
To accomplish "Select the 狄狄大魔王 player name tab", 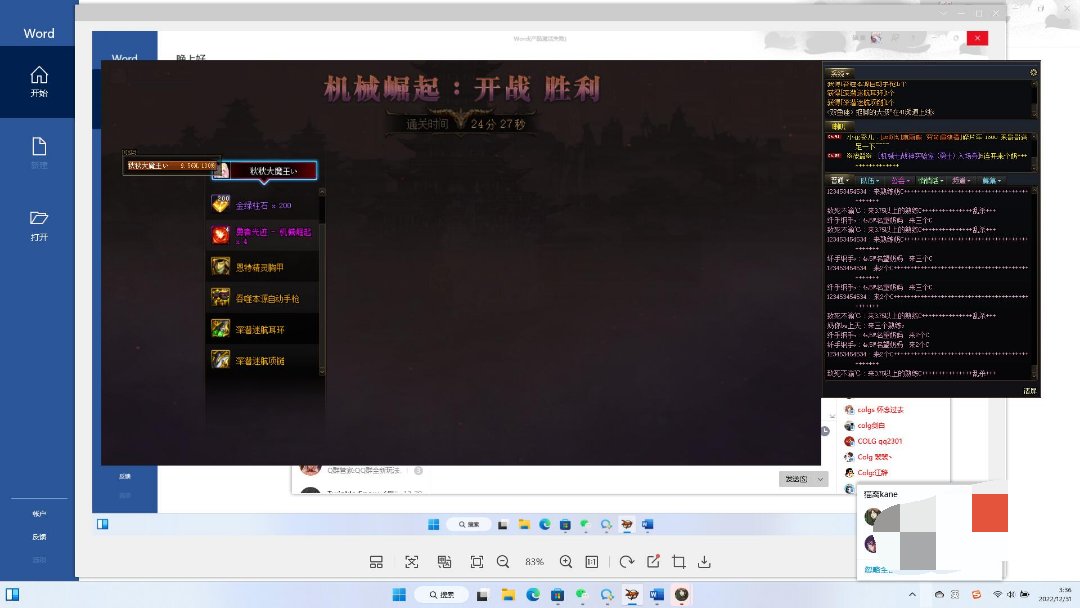I will click(x=264, y=171).
